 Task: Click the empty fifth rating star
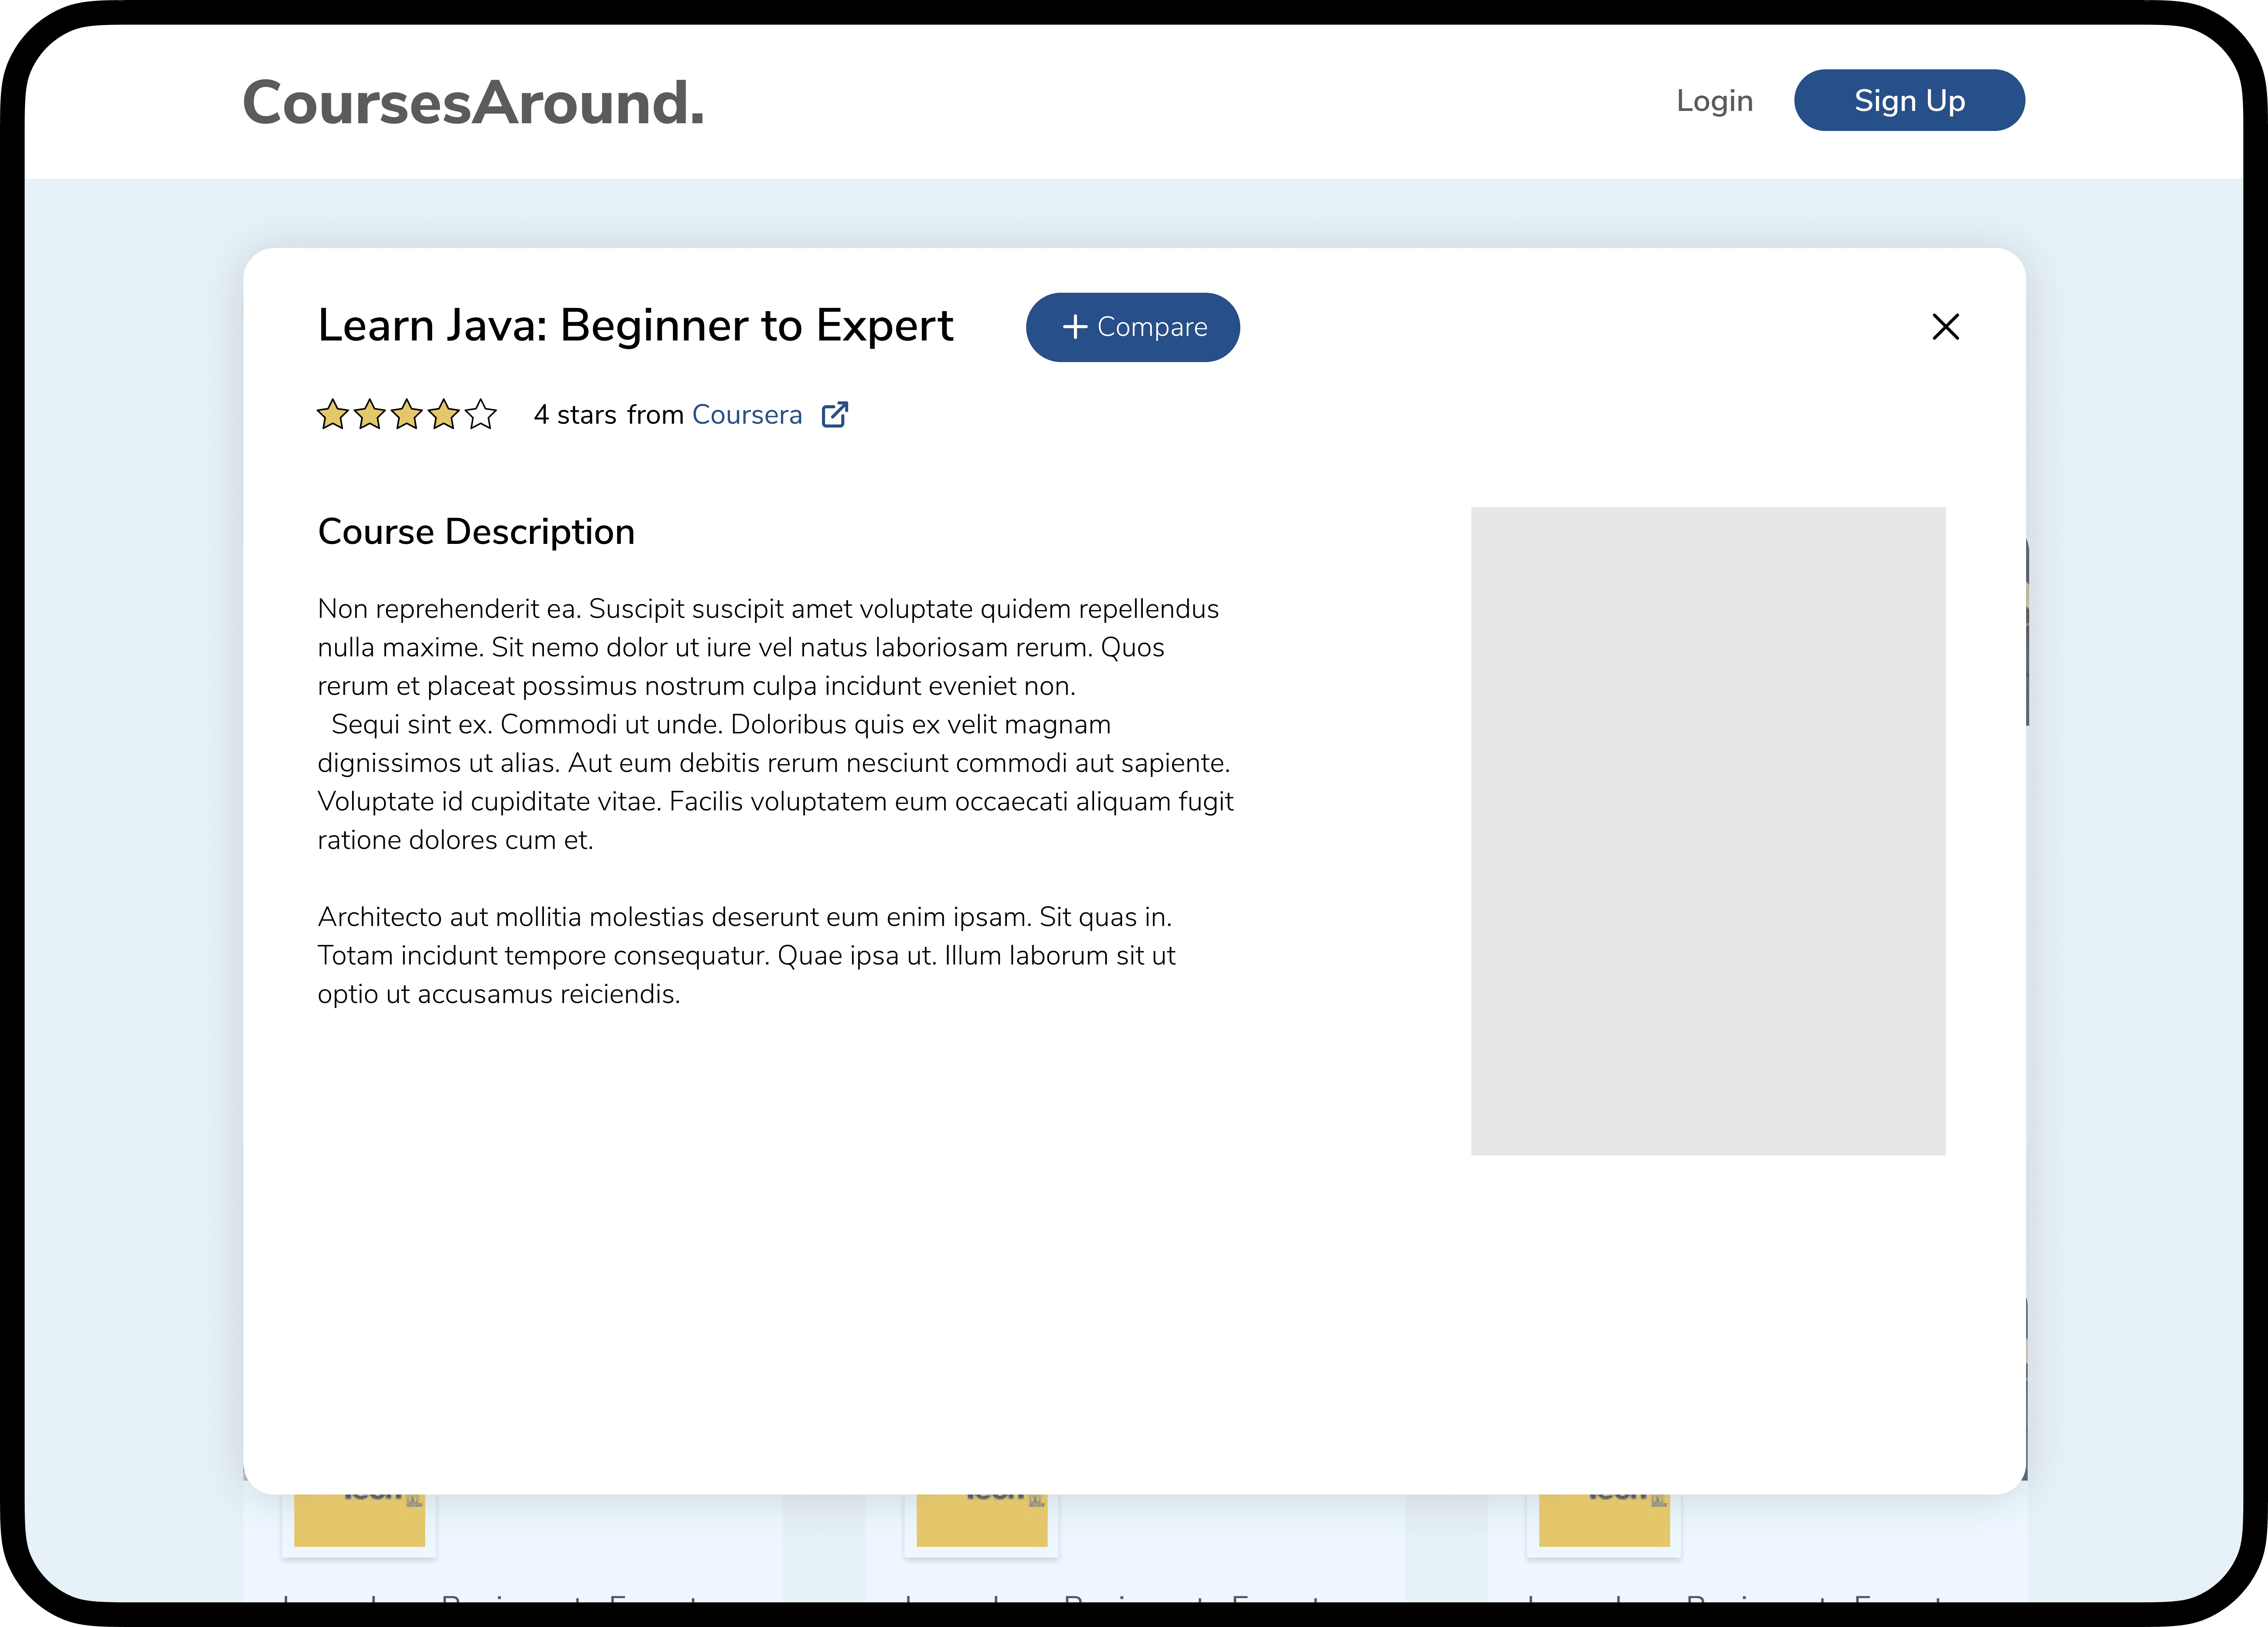click(x=481, y=414)
